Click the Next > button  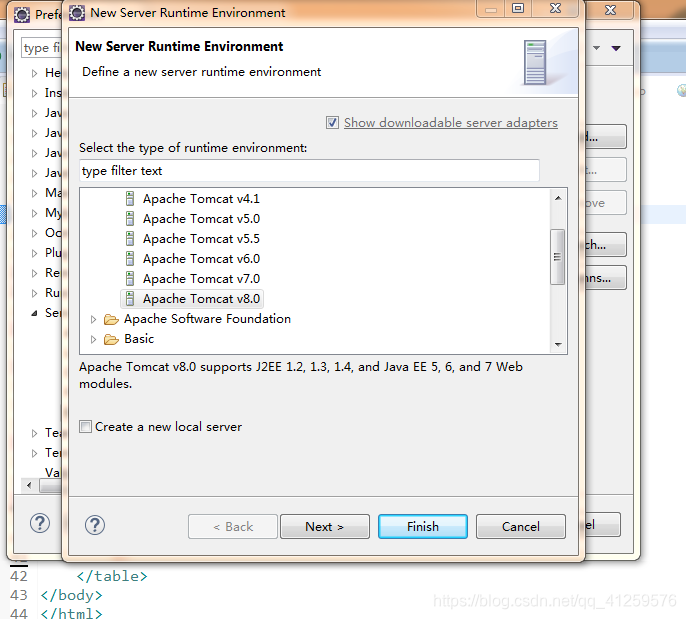[325, 526]
